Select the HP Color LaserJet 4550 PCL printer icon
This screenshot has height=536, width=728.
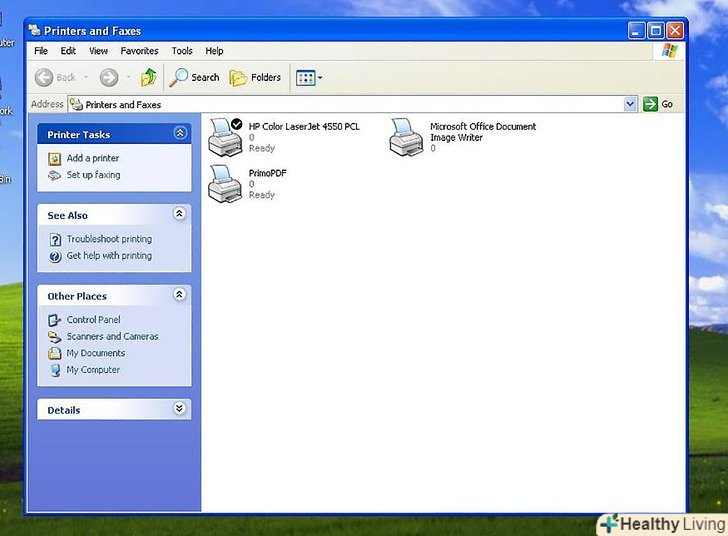point(226,137)
